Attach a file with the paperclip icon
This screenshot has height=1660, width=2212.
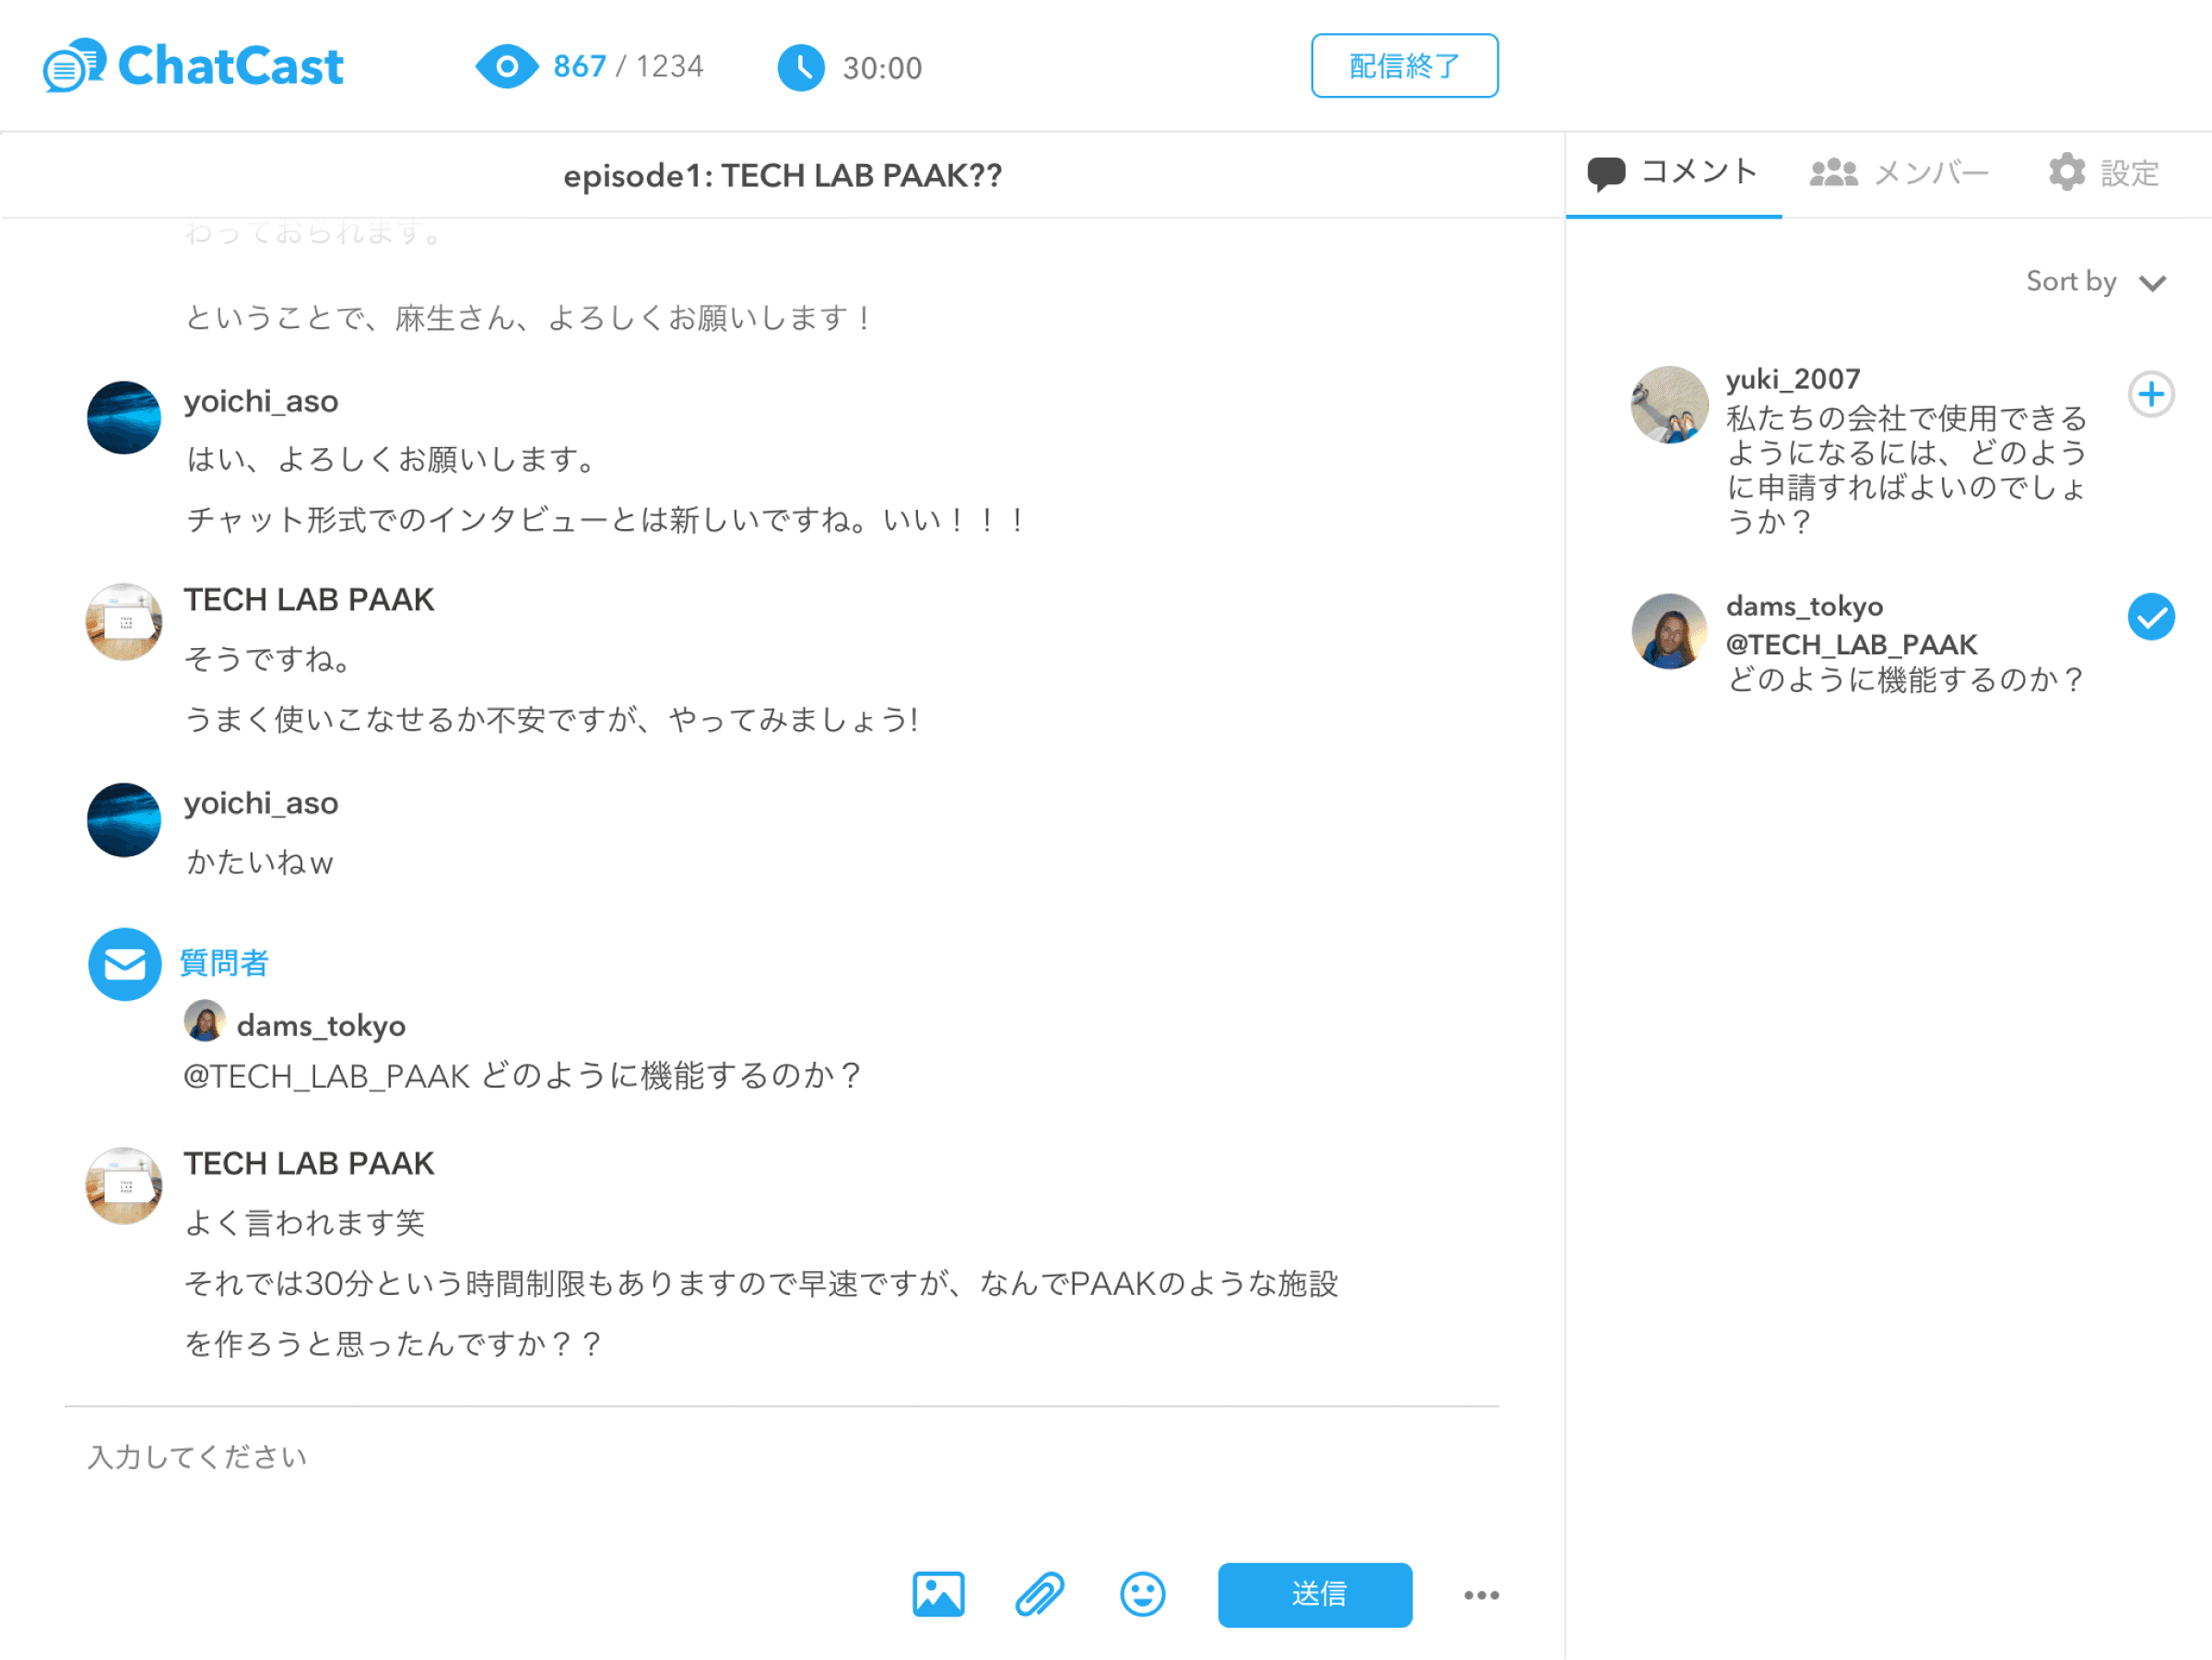(1040, 1594)
